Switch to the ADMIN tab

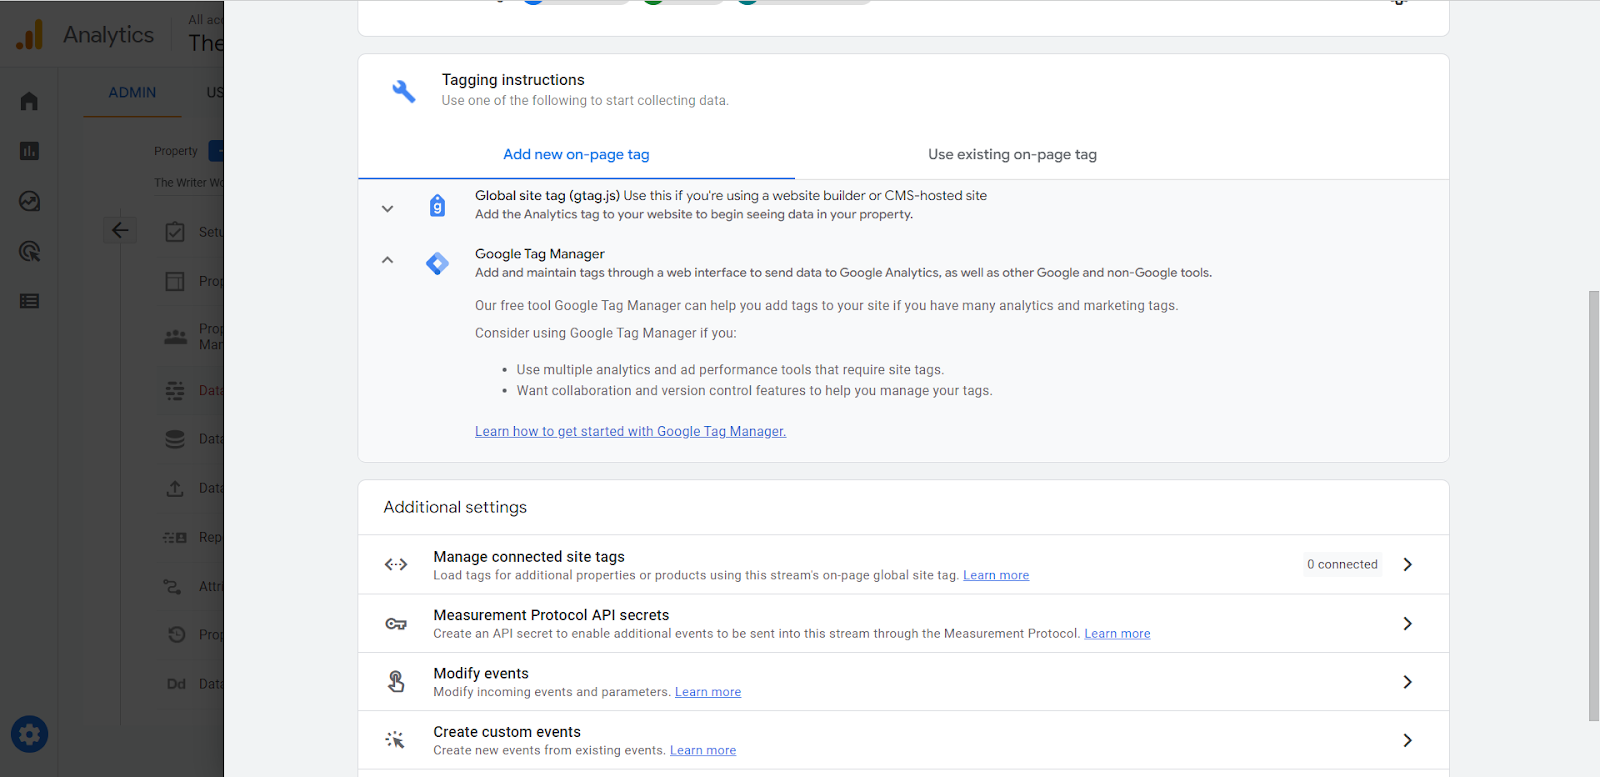[x=132, y=93]
